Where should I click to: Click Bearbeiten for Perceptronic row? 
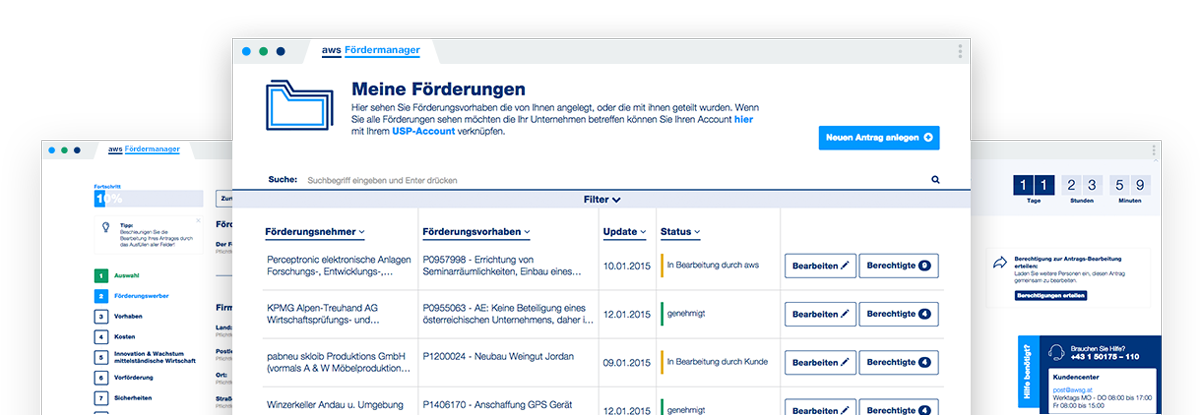point(819,266)
